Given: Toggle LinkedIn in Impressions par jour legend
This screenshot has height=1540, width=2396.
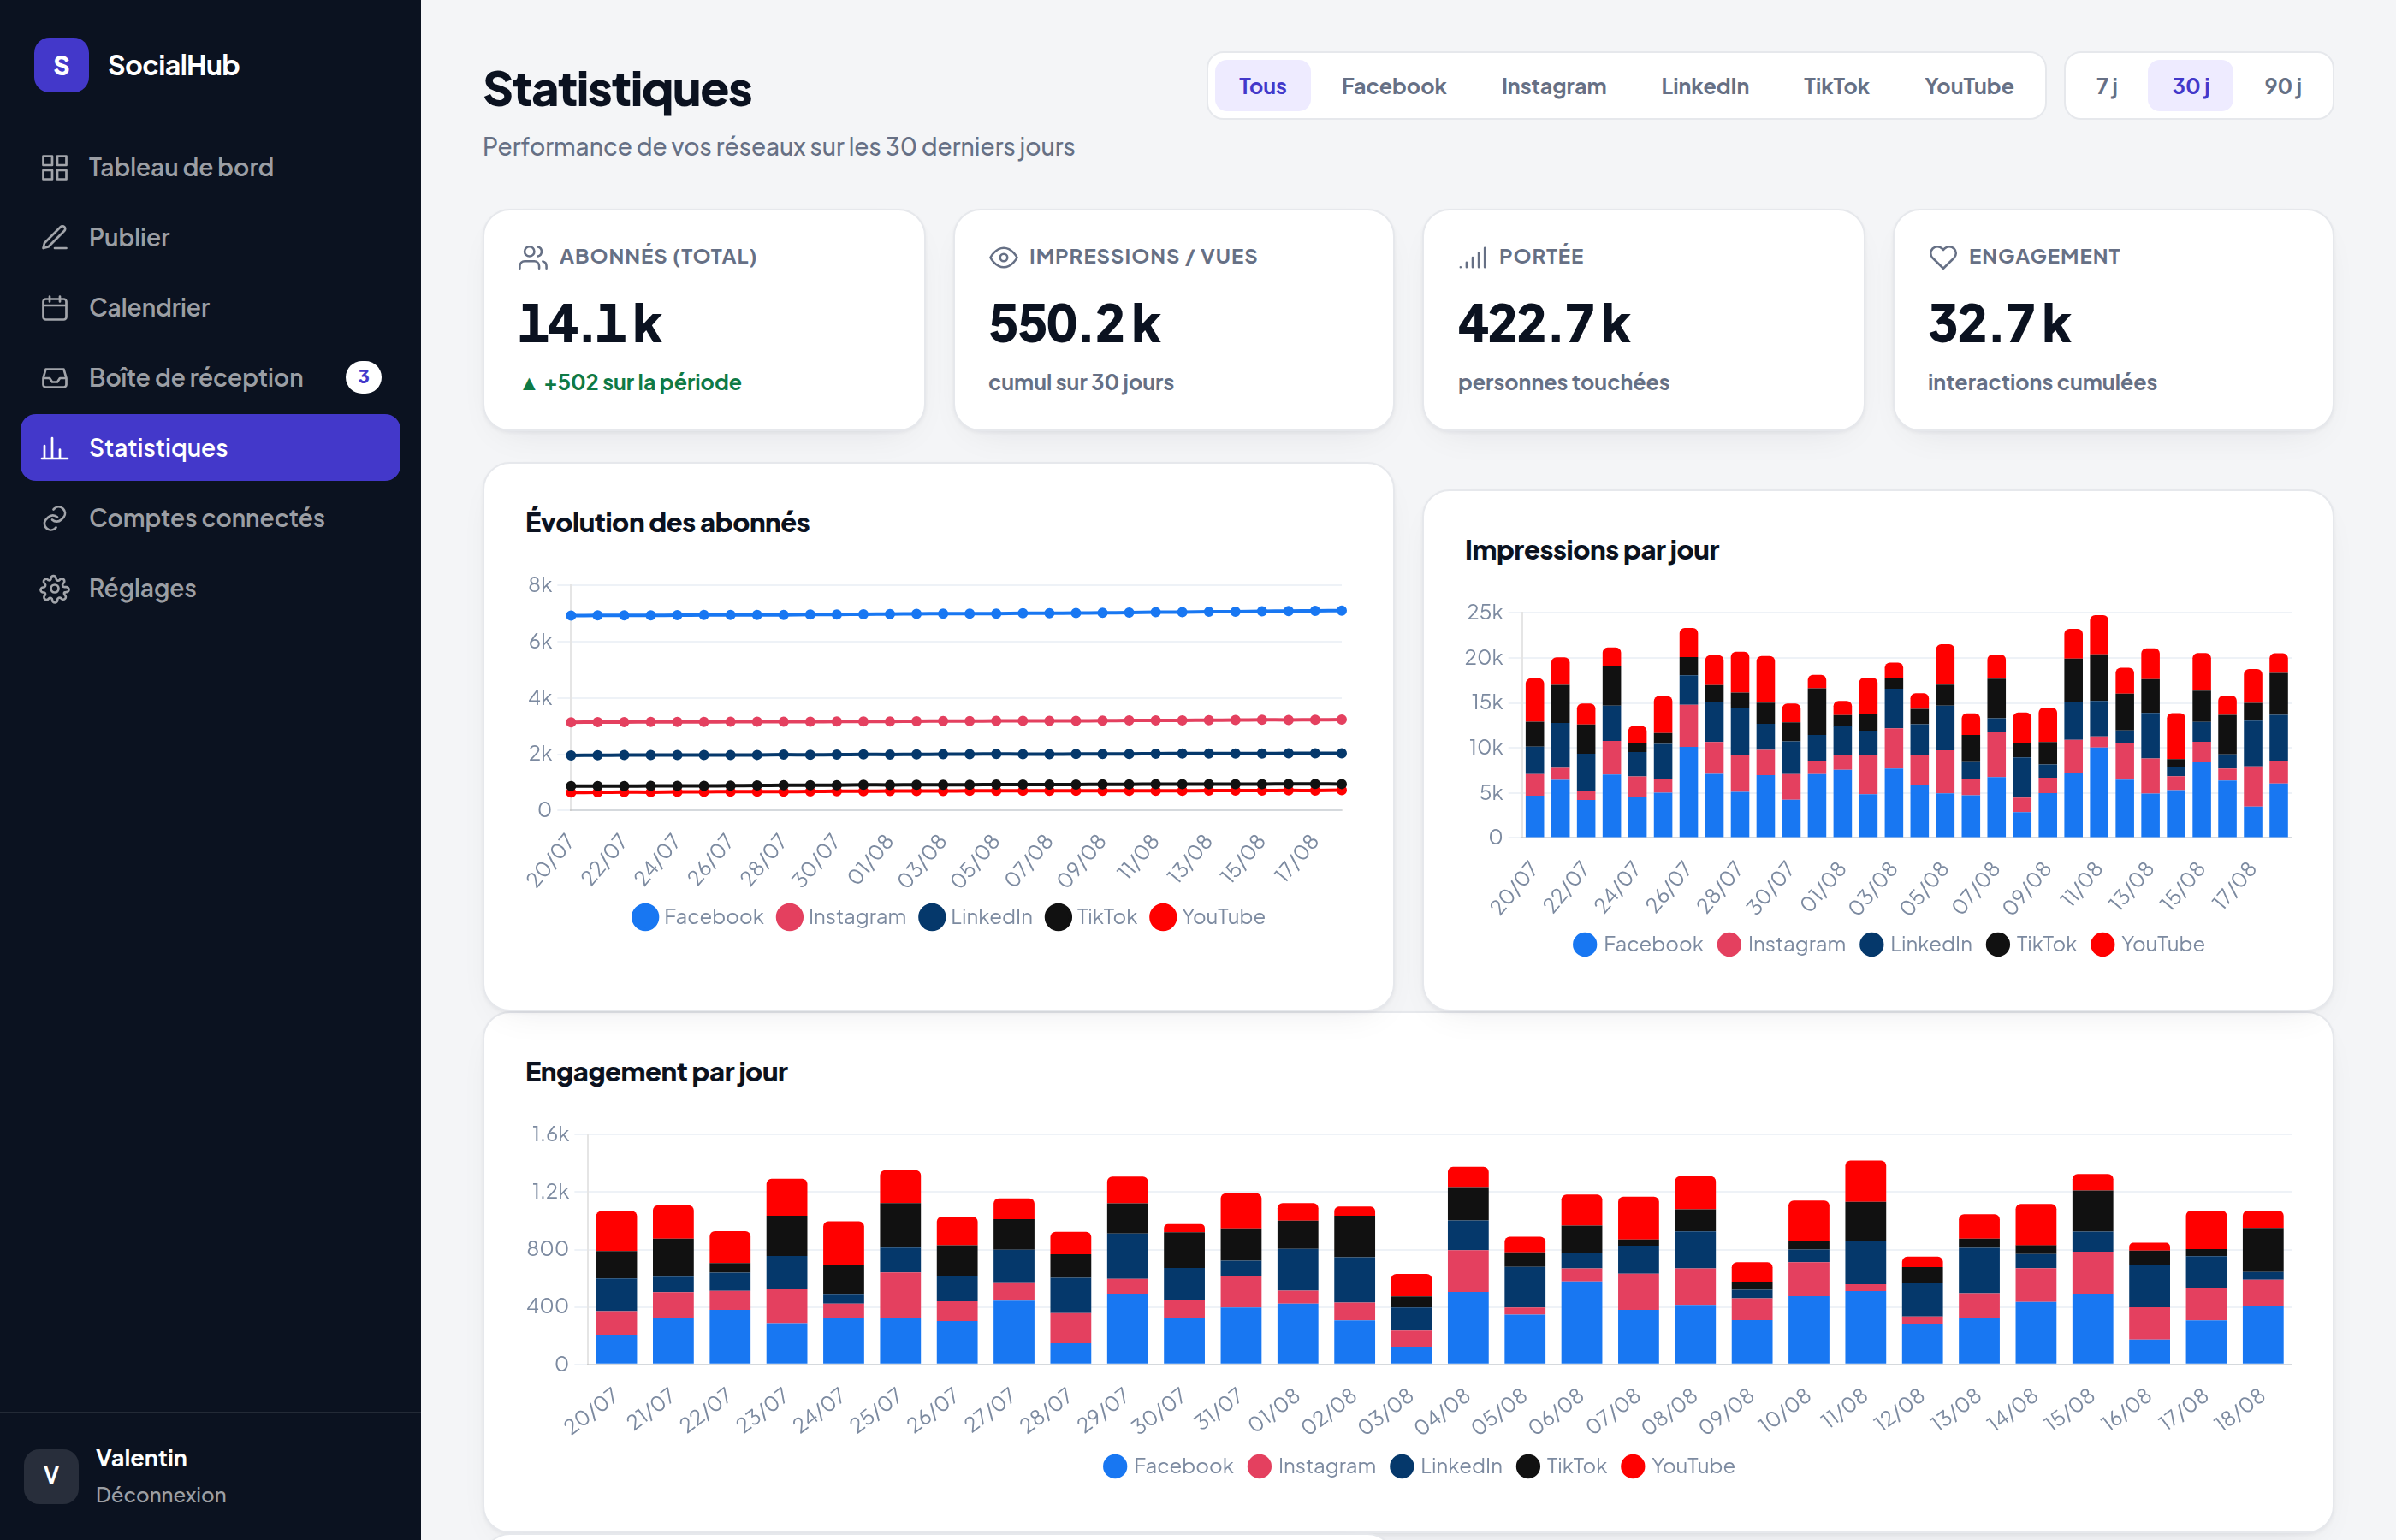Looking at the screenshot, I should [x=1915, y=944].
